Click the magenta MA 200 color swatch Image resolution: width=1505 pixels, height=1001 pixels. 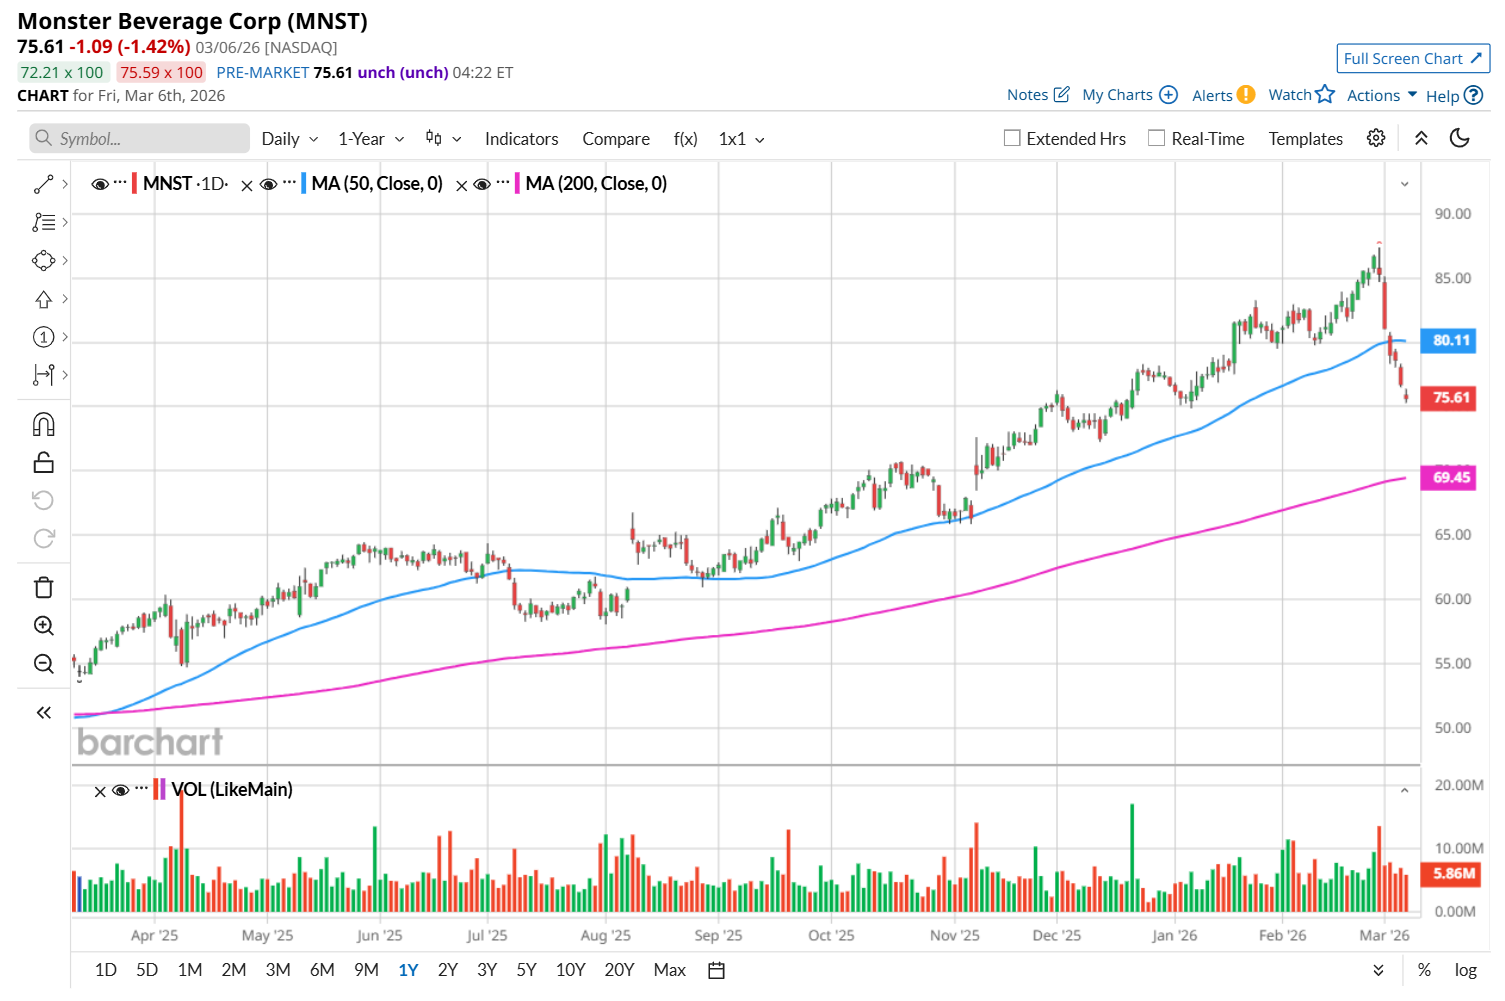(517, 184)
